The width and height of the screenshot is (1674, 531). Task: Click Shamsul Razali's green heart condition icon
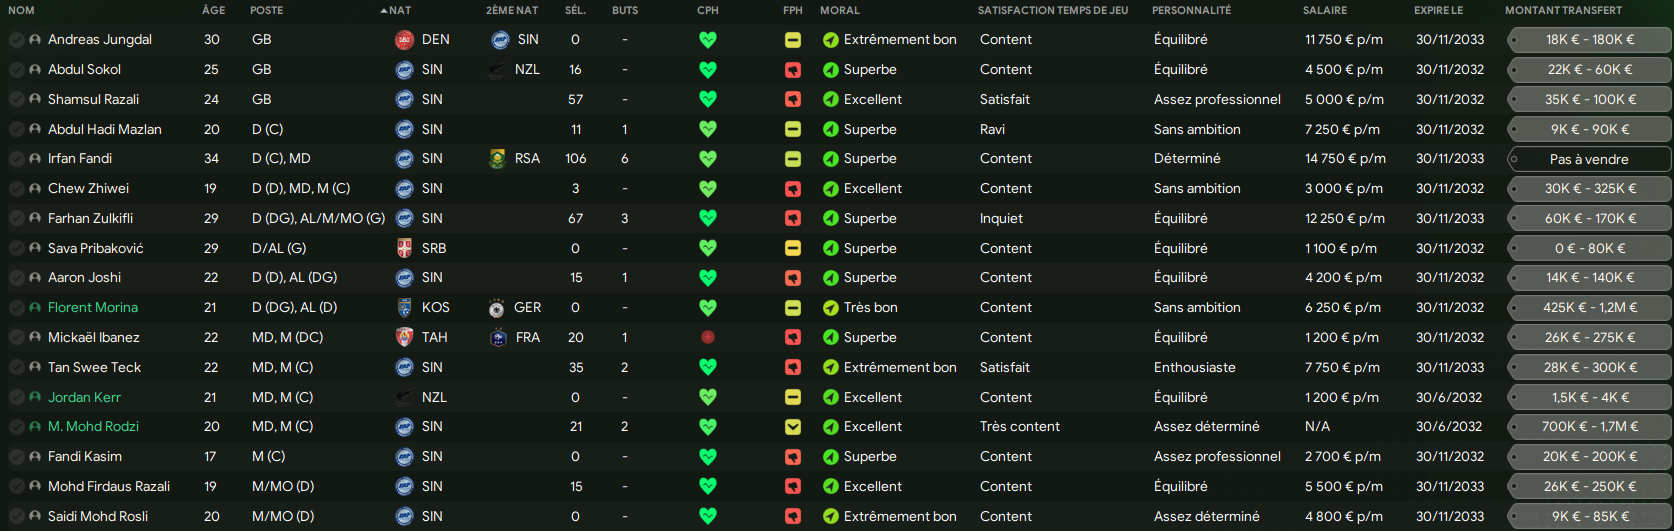point(708,99)
